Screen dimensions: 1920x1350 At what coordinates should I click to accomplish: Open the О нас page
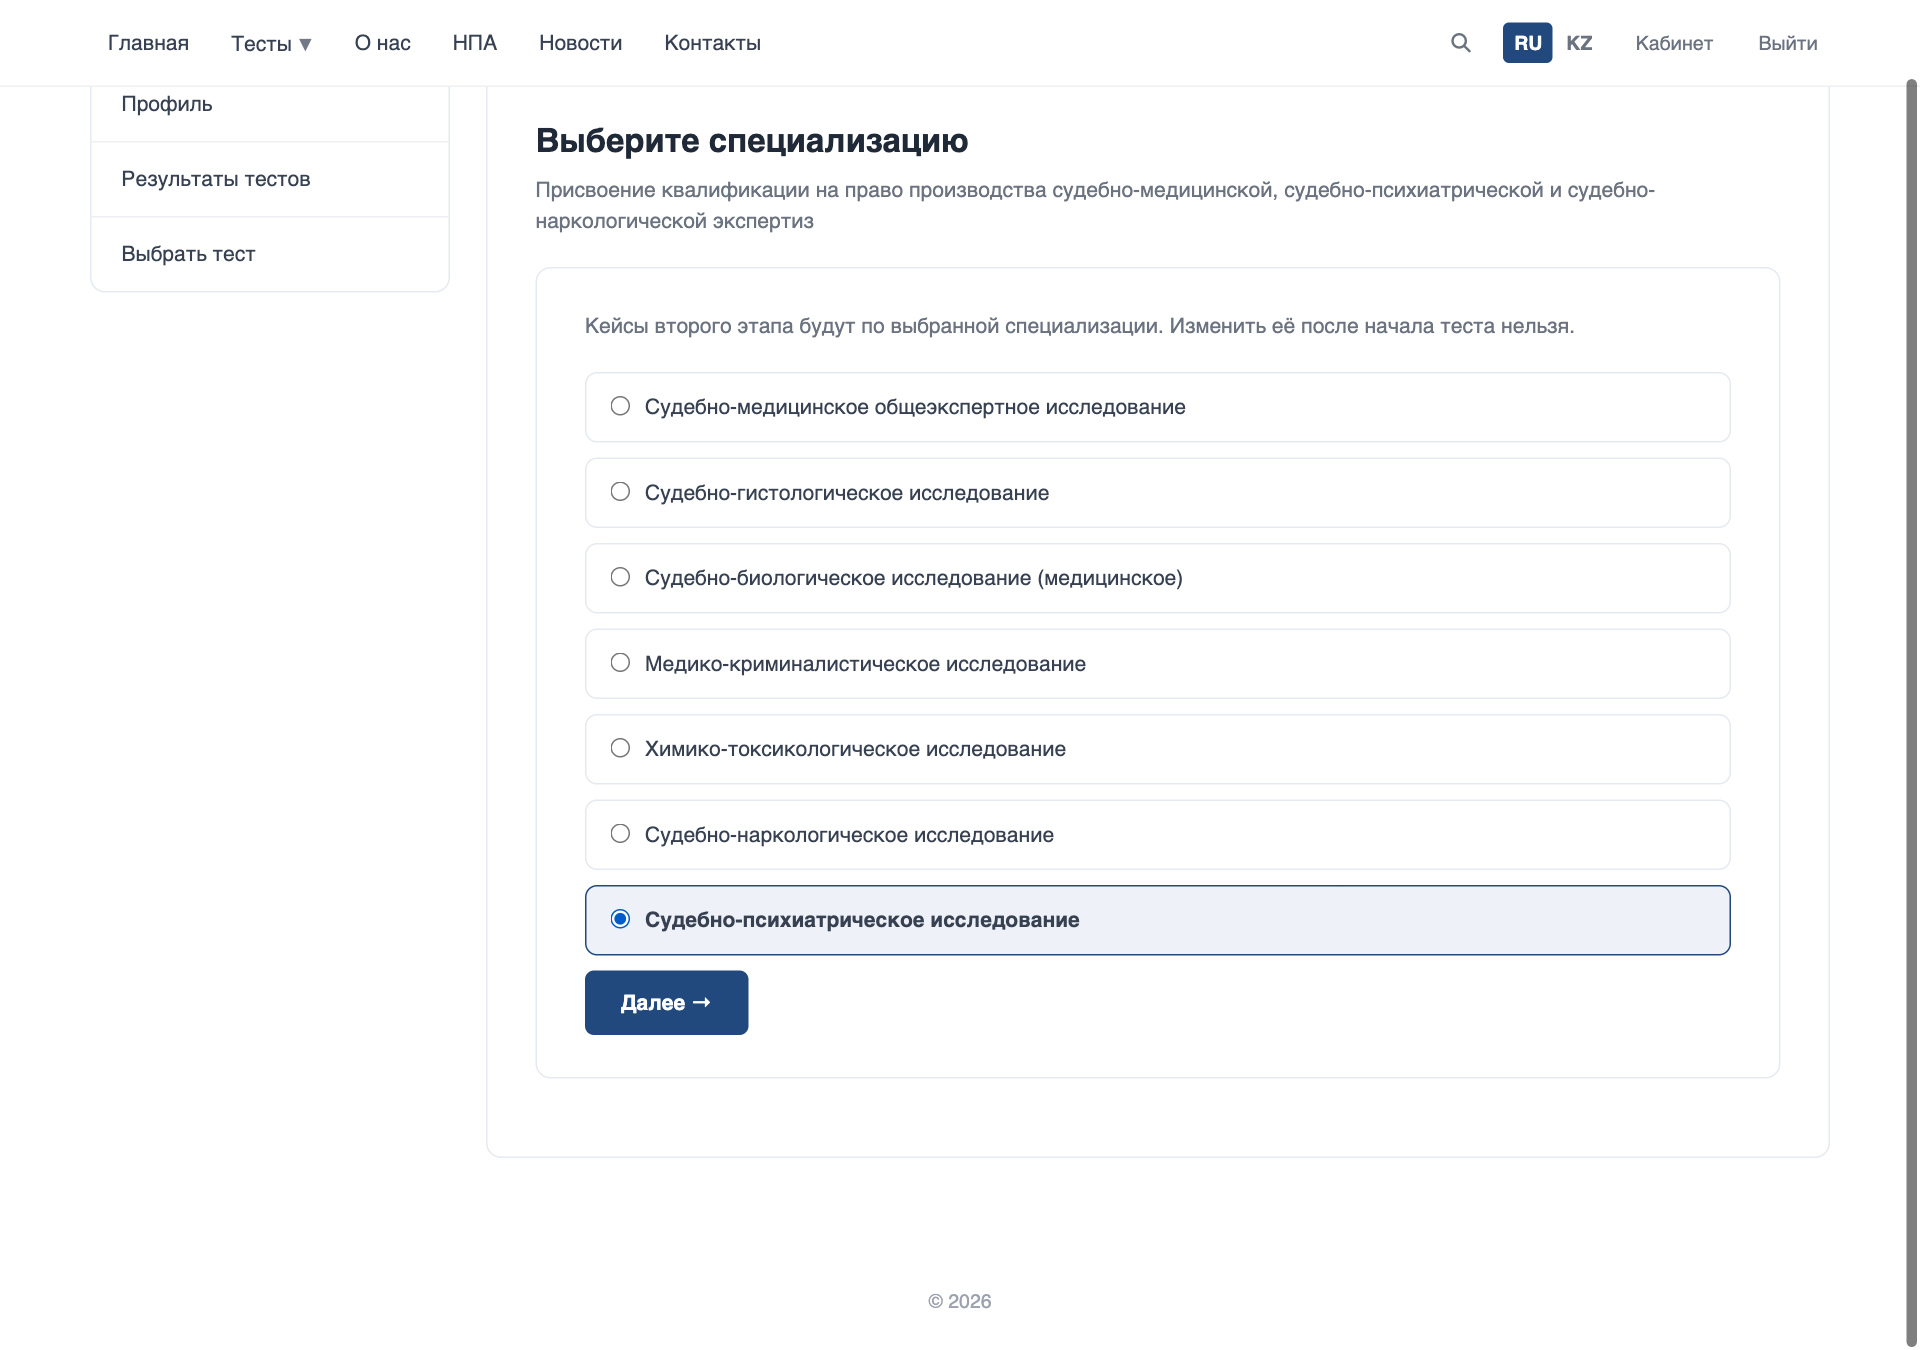383,43
